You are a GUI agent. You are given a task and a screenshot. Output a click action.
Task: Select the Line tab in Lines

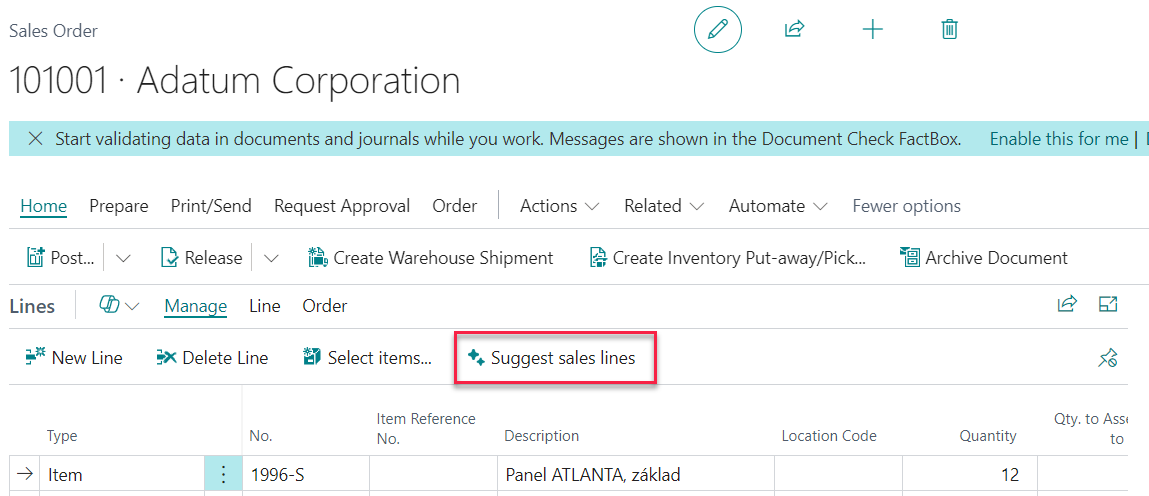(x=265, y=306)
